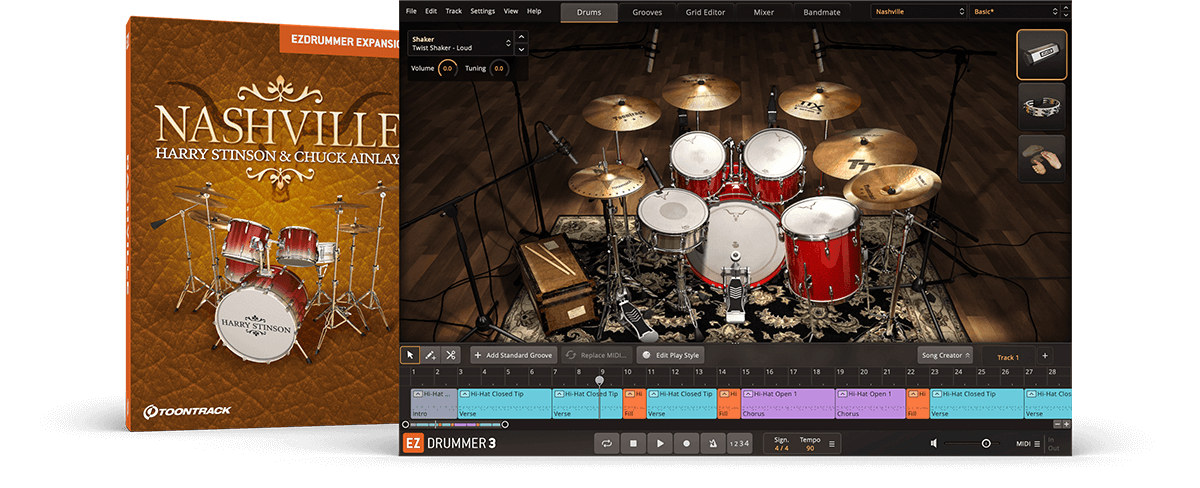The height and width of the screenshot is (488, 1200).
Task: Switch to the Mixer tab
Action: tap(763, 12)
